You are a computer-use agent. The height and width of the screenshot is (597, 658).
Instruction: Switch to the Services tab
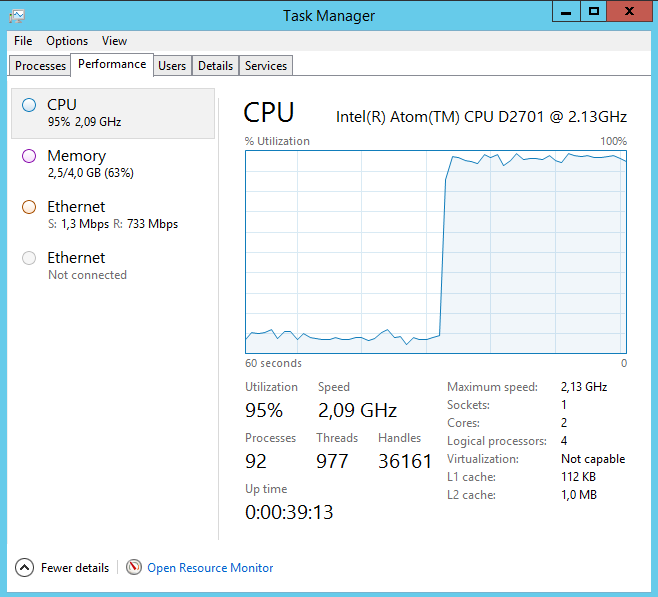point(266,66)
